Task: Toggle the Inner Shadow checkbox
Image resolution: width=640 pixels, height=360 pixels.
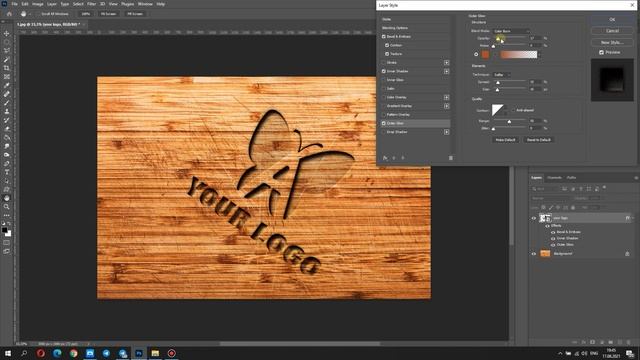Action: [384, 71]
